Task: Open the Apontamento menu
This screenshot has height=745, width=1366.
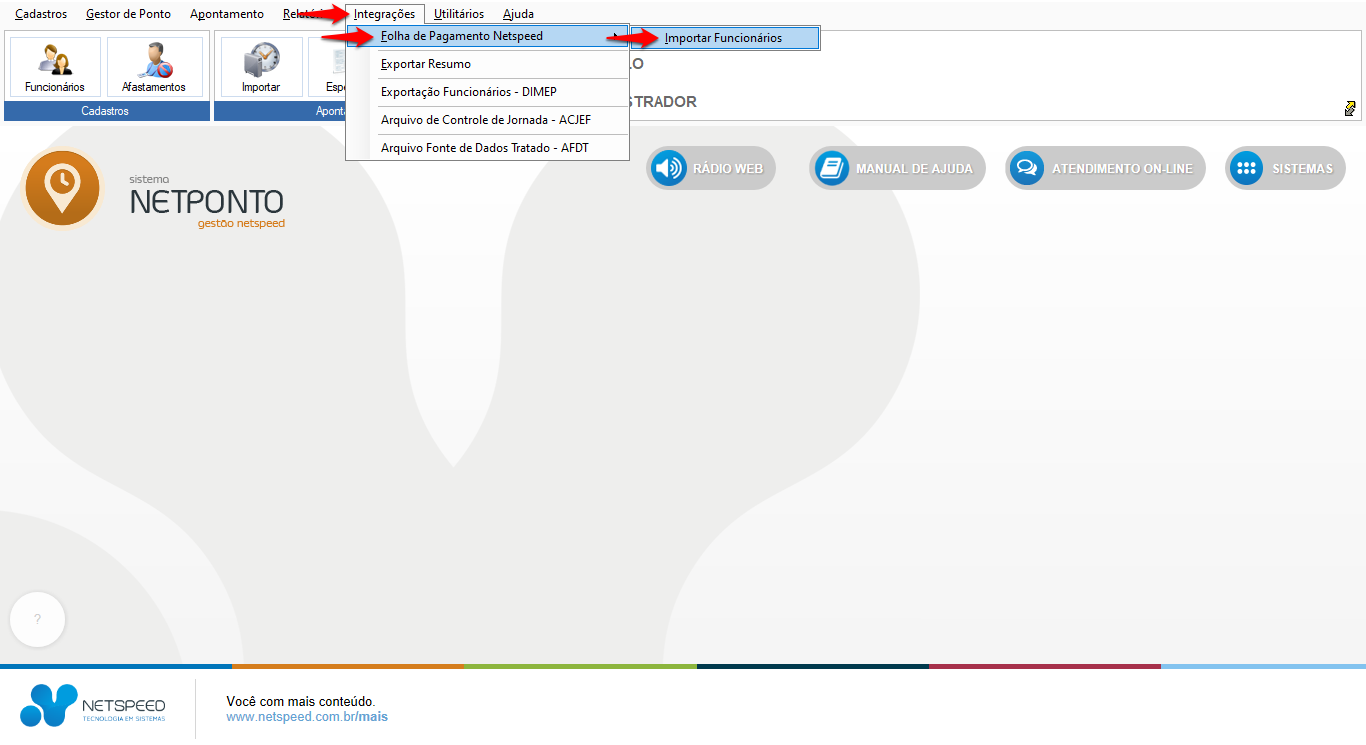Action: [x=227, y=14]
